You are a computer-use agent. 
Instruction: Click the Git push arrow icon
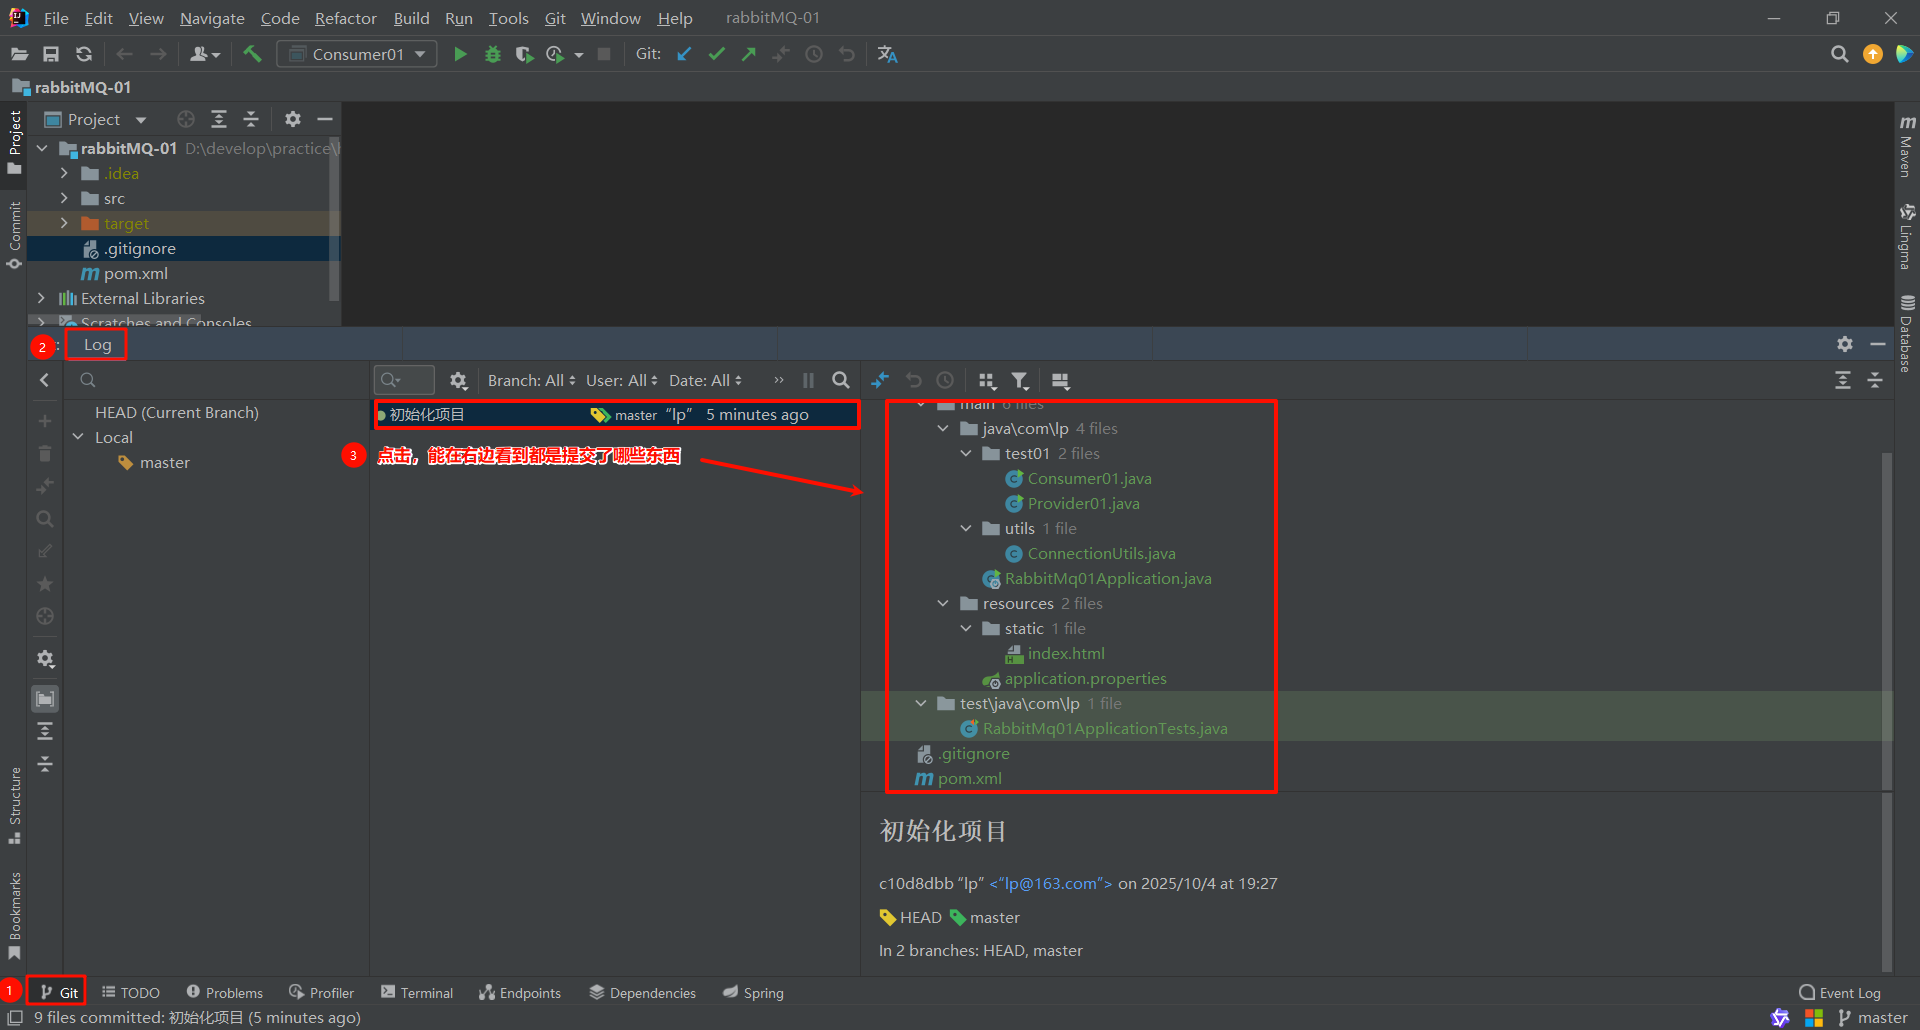(748, 54)
